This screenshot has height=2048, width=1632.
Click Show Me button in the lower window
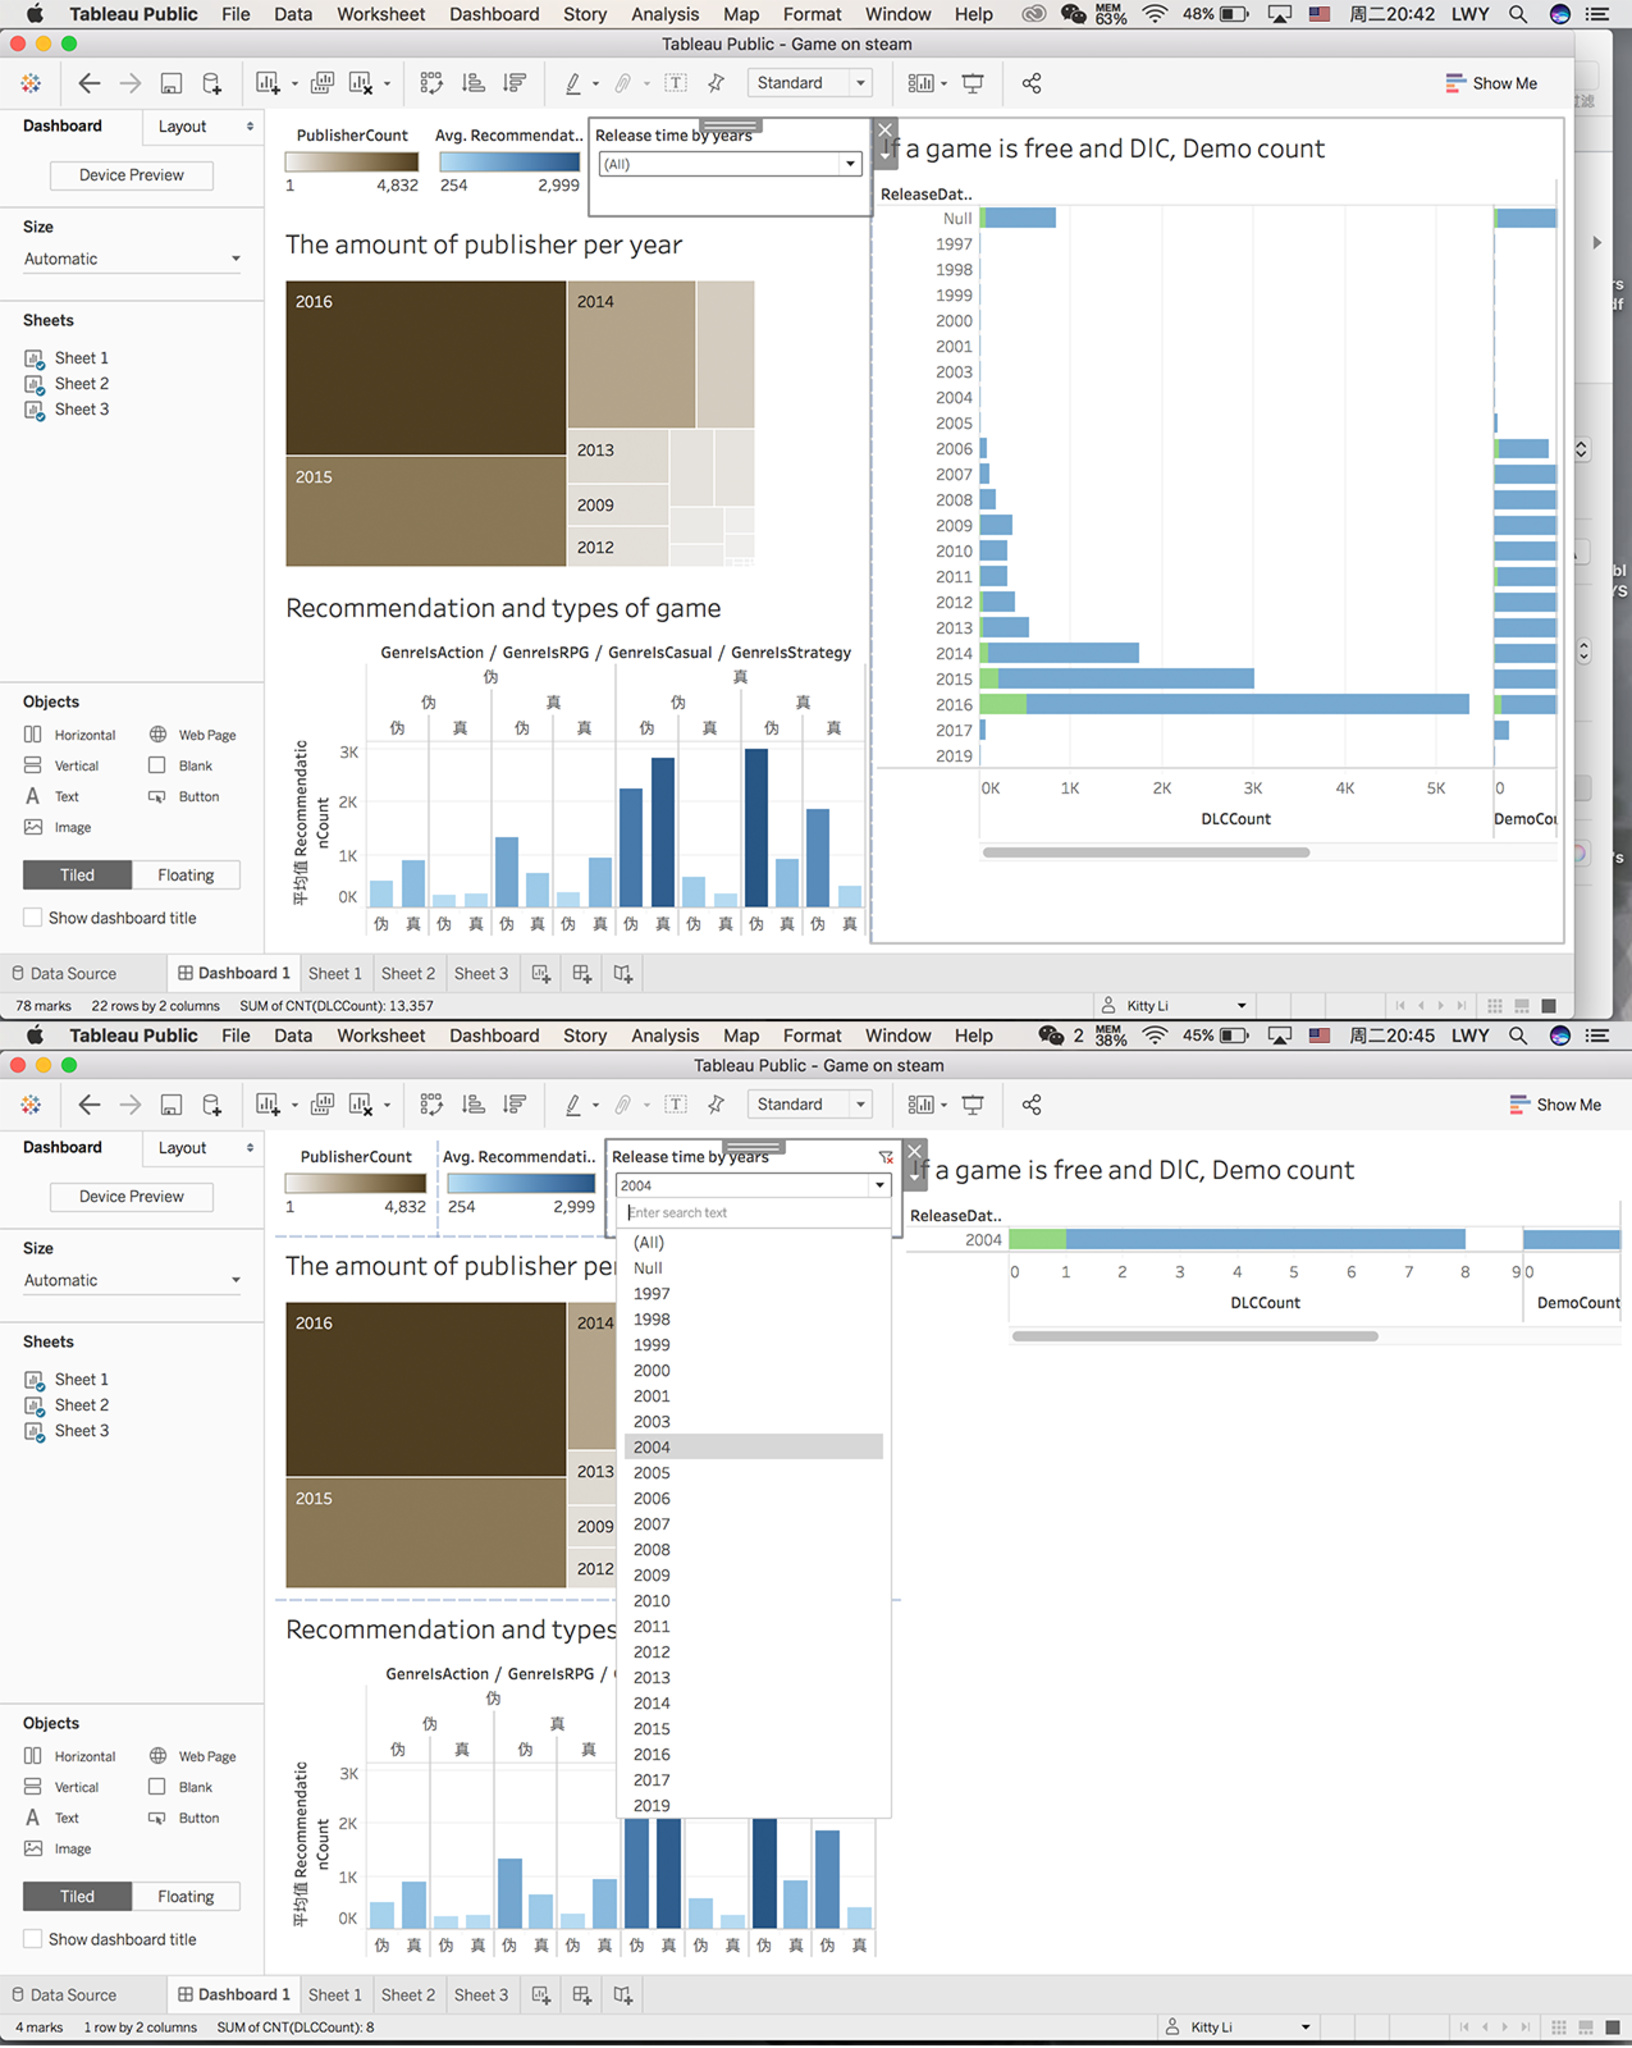[1555, 1104]
